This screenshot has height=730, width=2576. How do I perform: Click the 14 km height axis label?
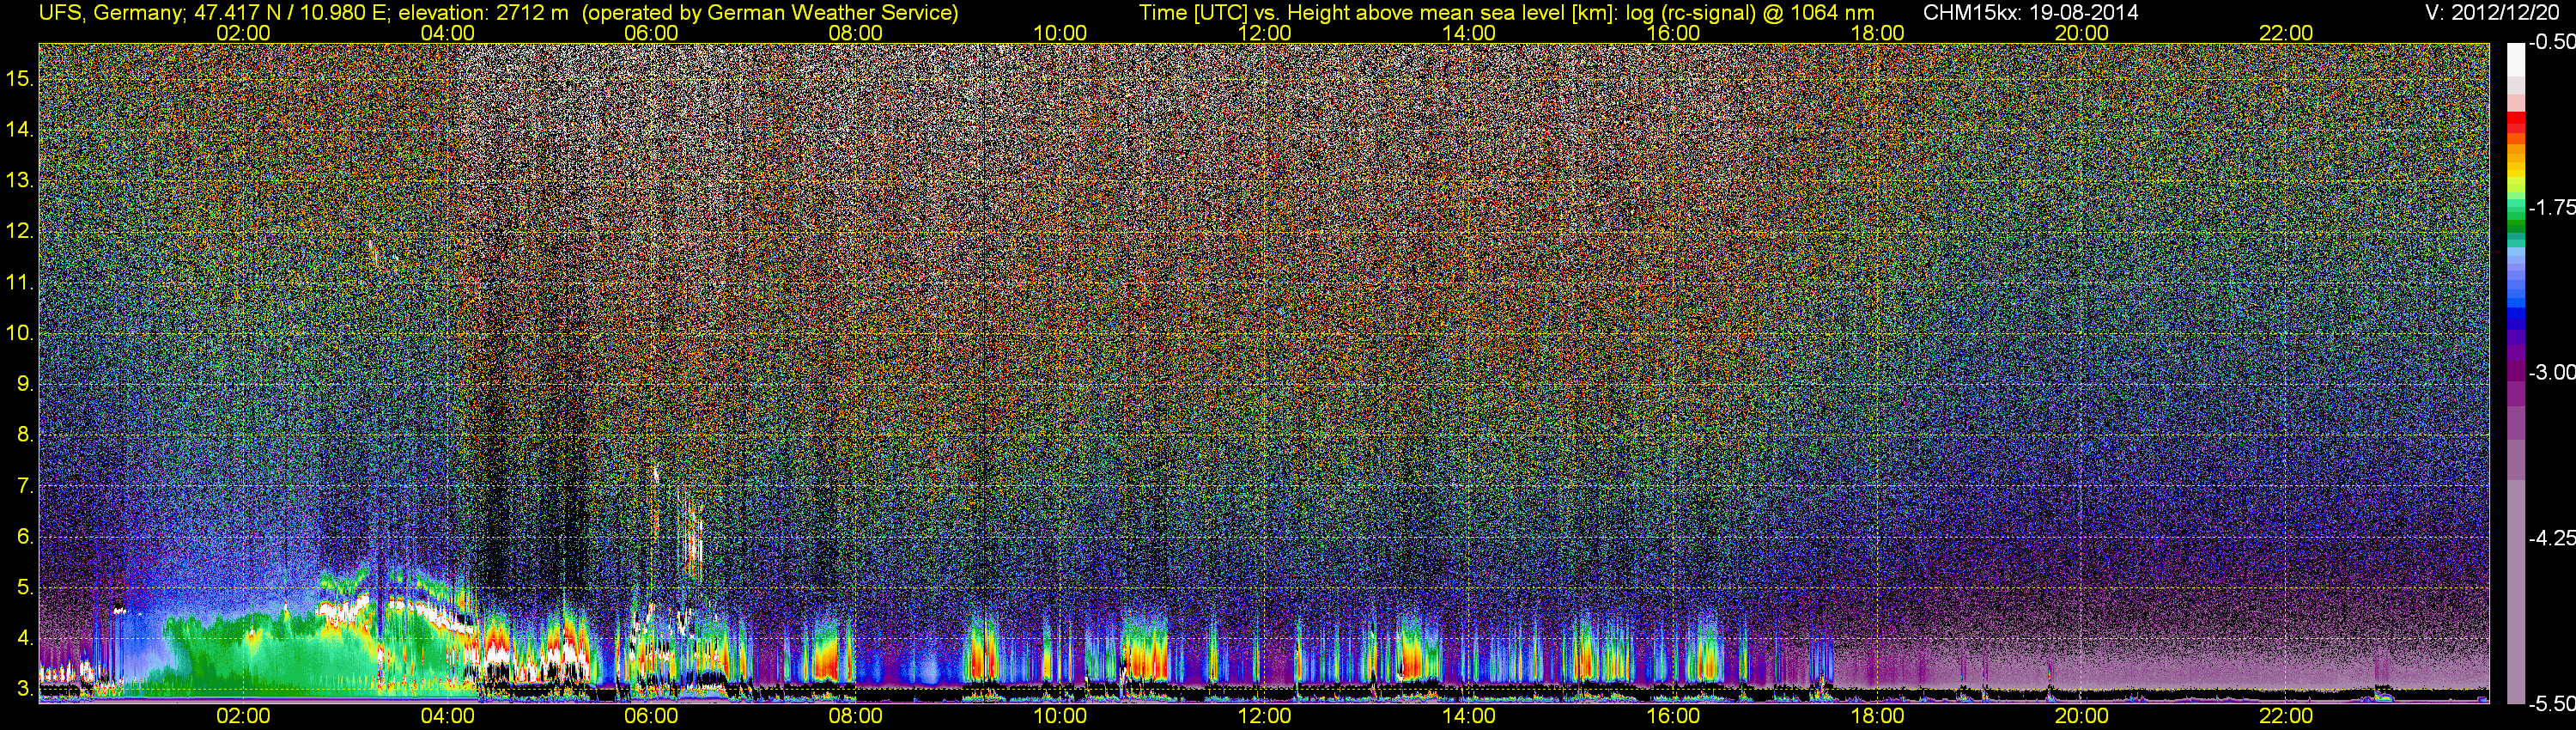(20, 129)
